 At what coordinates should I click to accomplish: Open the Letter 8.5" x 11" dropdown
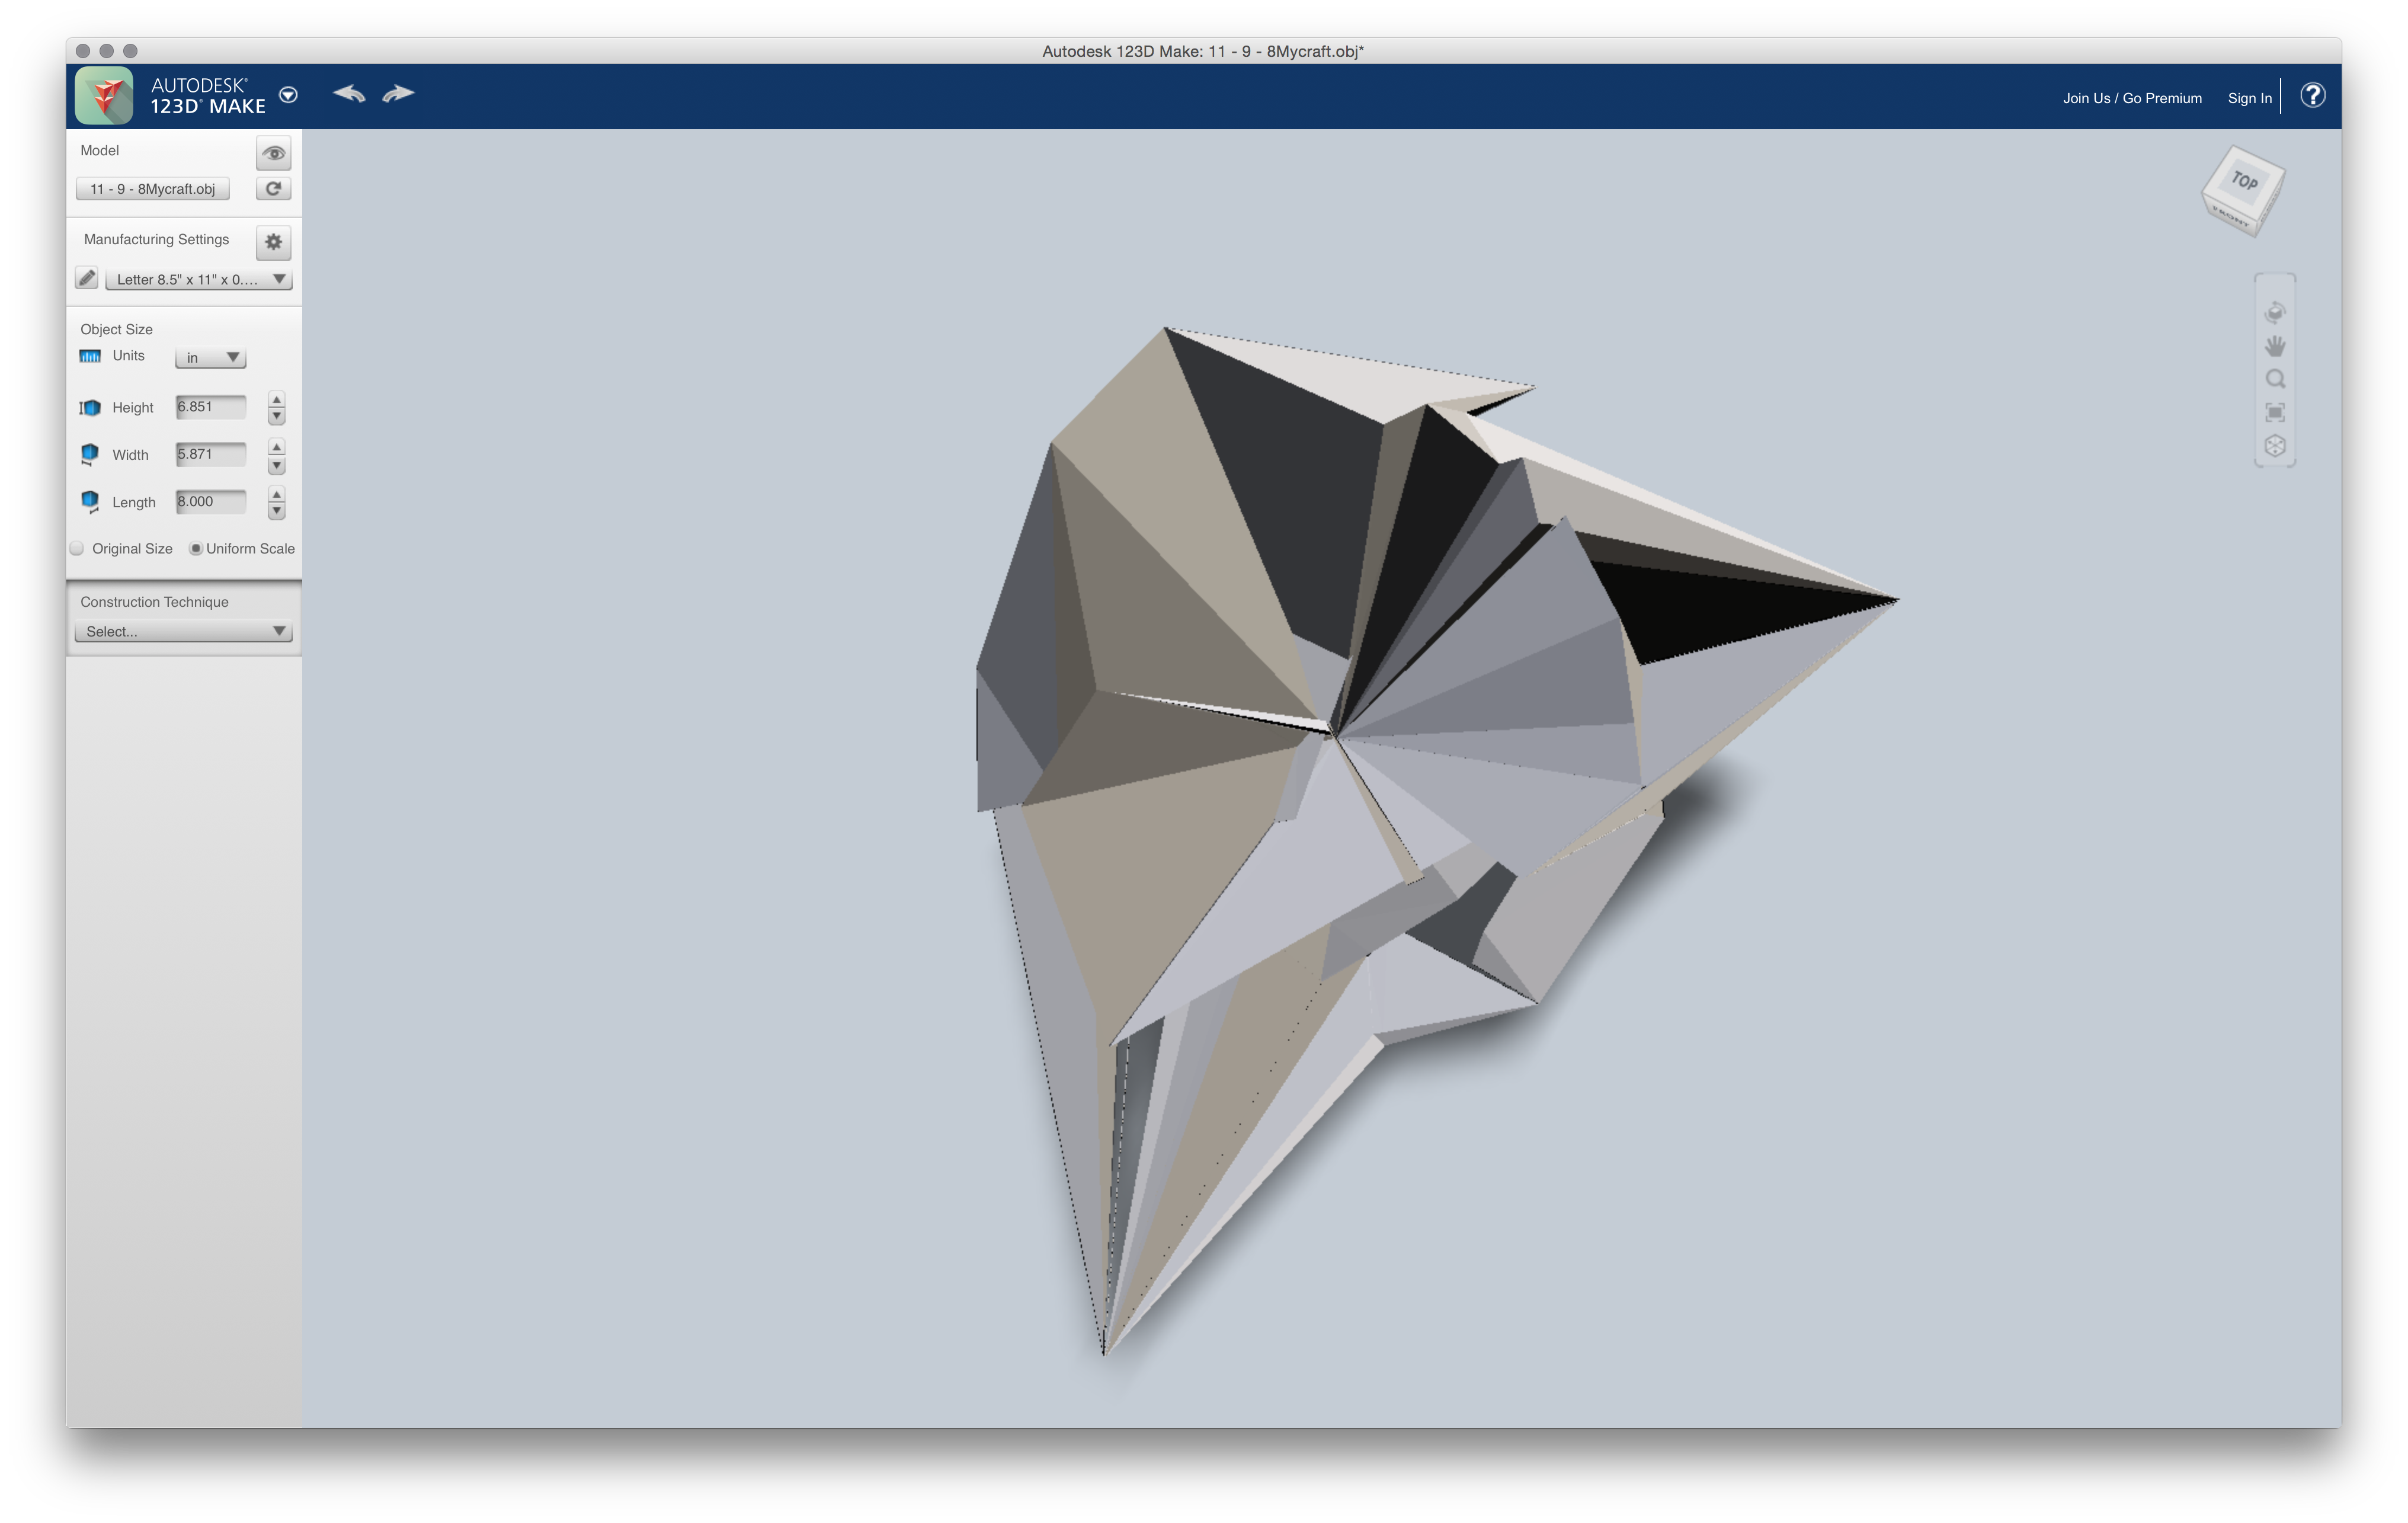[x=198, y=279]
